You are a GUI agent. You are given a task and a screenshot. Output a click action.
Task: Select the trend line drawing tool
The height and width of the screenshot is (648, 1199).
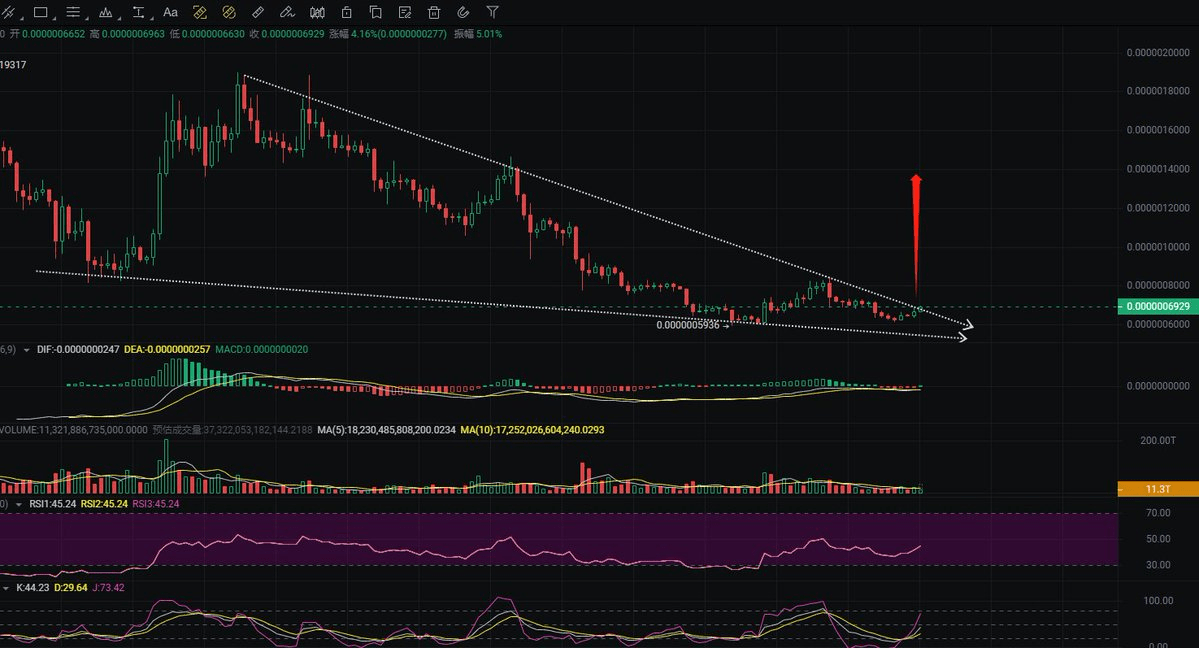pos(8,12)
